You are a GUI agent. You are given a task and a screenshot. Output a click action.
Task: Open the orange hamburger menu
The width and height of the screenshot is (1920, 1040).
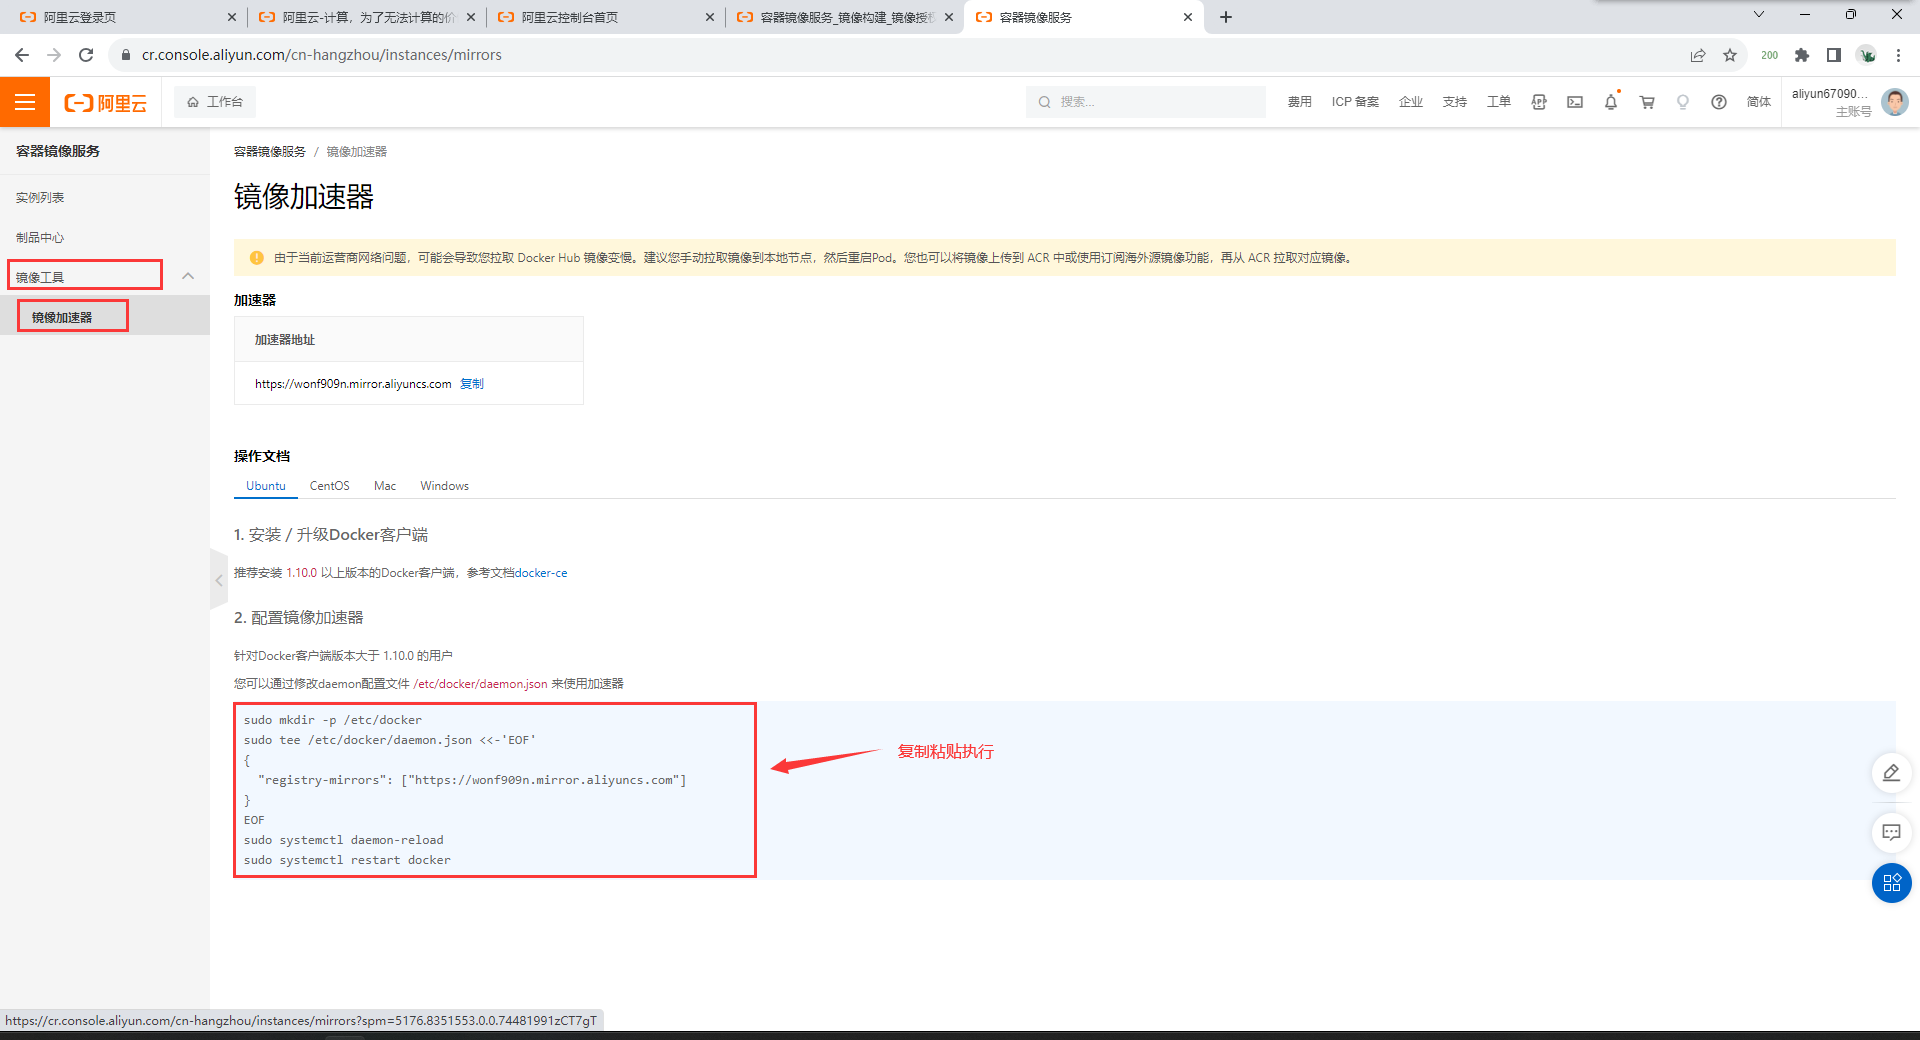click(25, 102)
